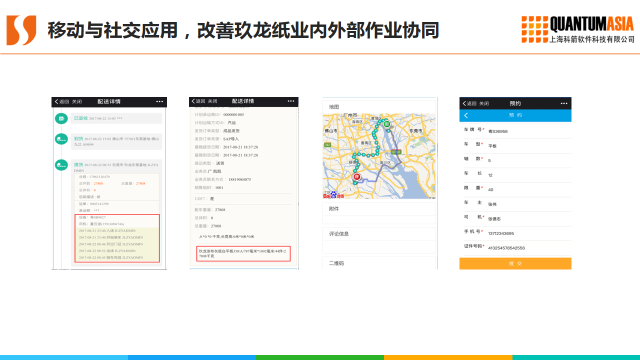
Task: Select the 地图 section header
Action: click(x=334, y=107)
